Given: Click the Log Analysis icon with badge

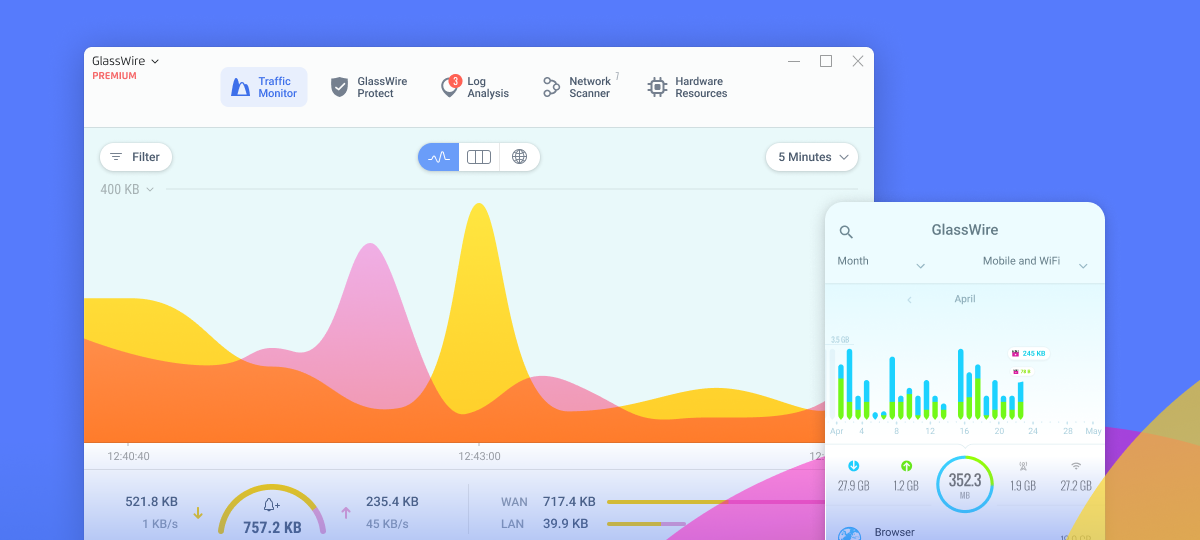Looking at the screenshot, I should 450,87.
